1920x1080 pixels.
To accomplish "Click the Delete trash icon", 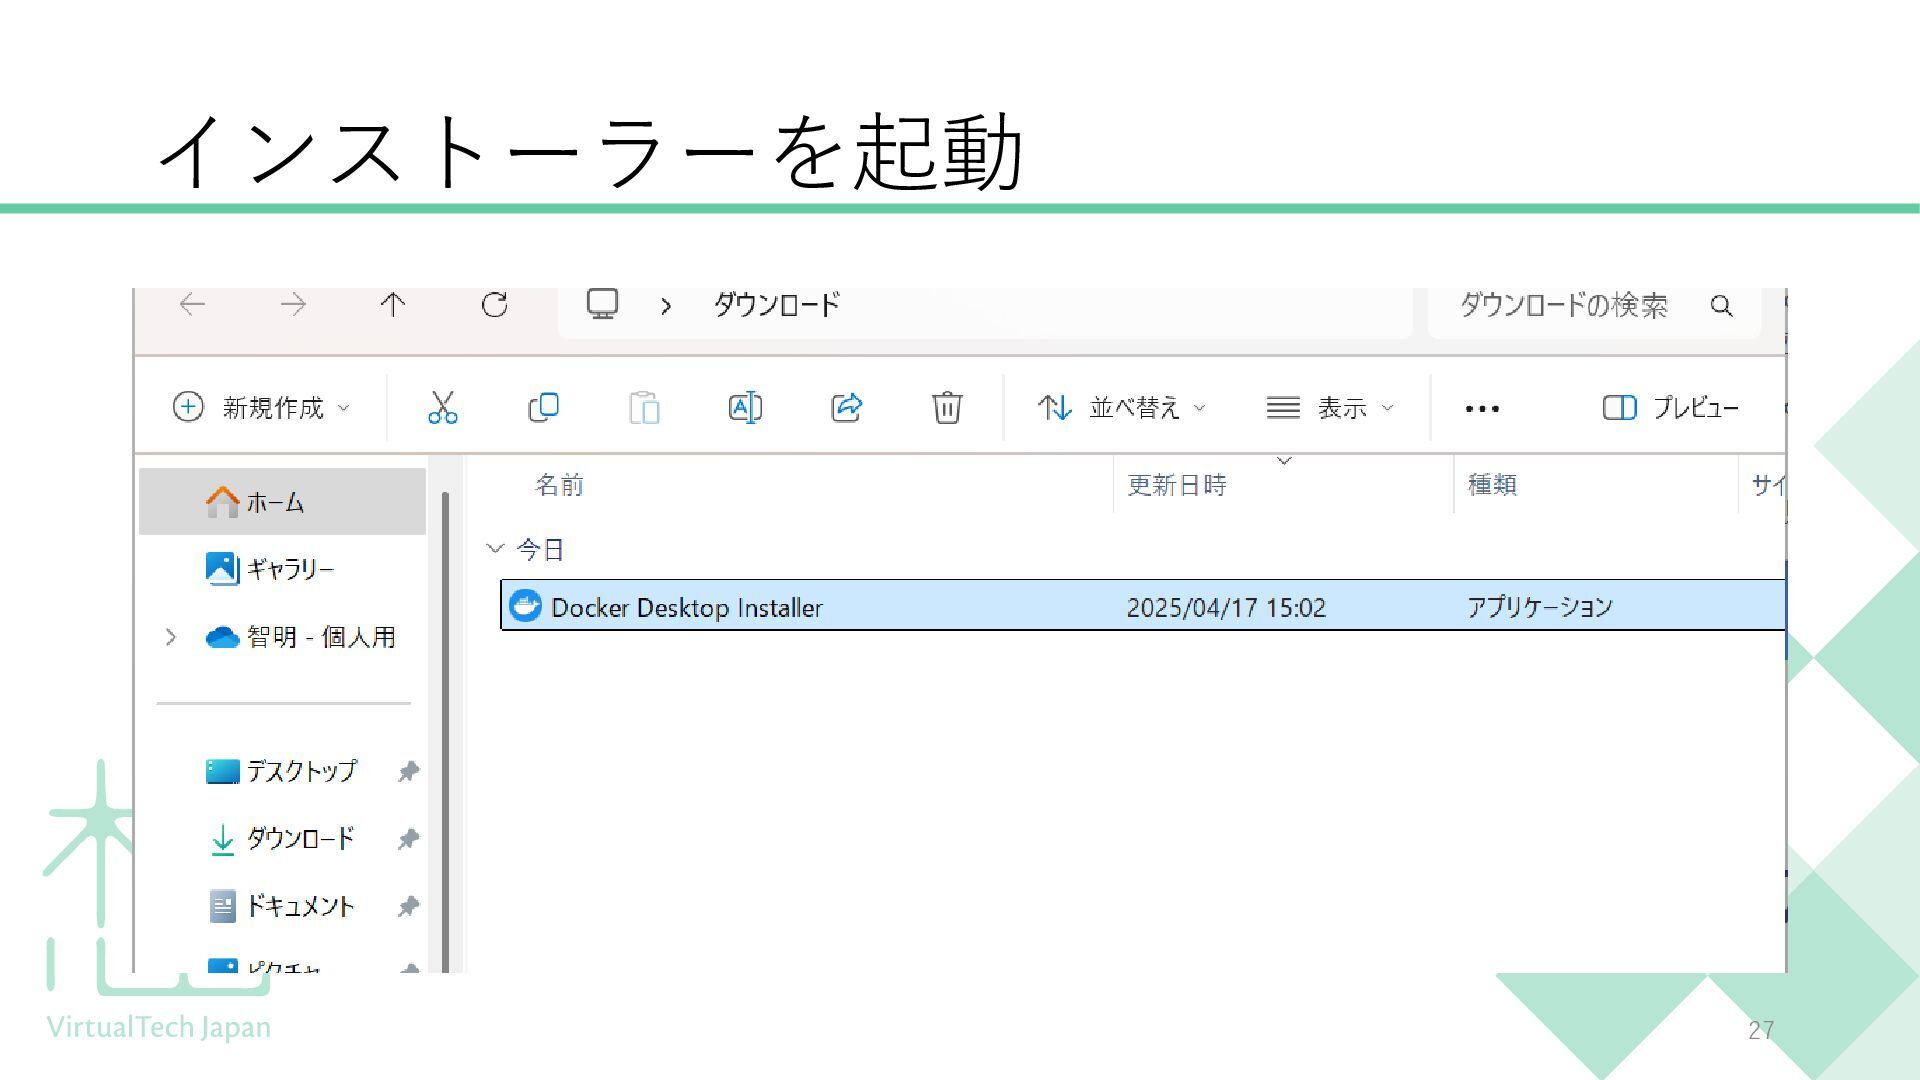I will point(946,408).
